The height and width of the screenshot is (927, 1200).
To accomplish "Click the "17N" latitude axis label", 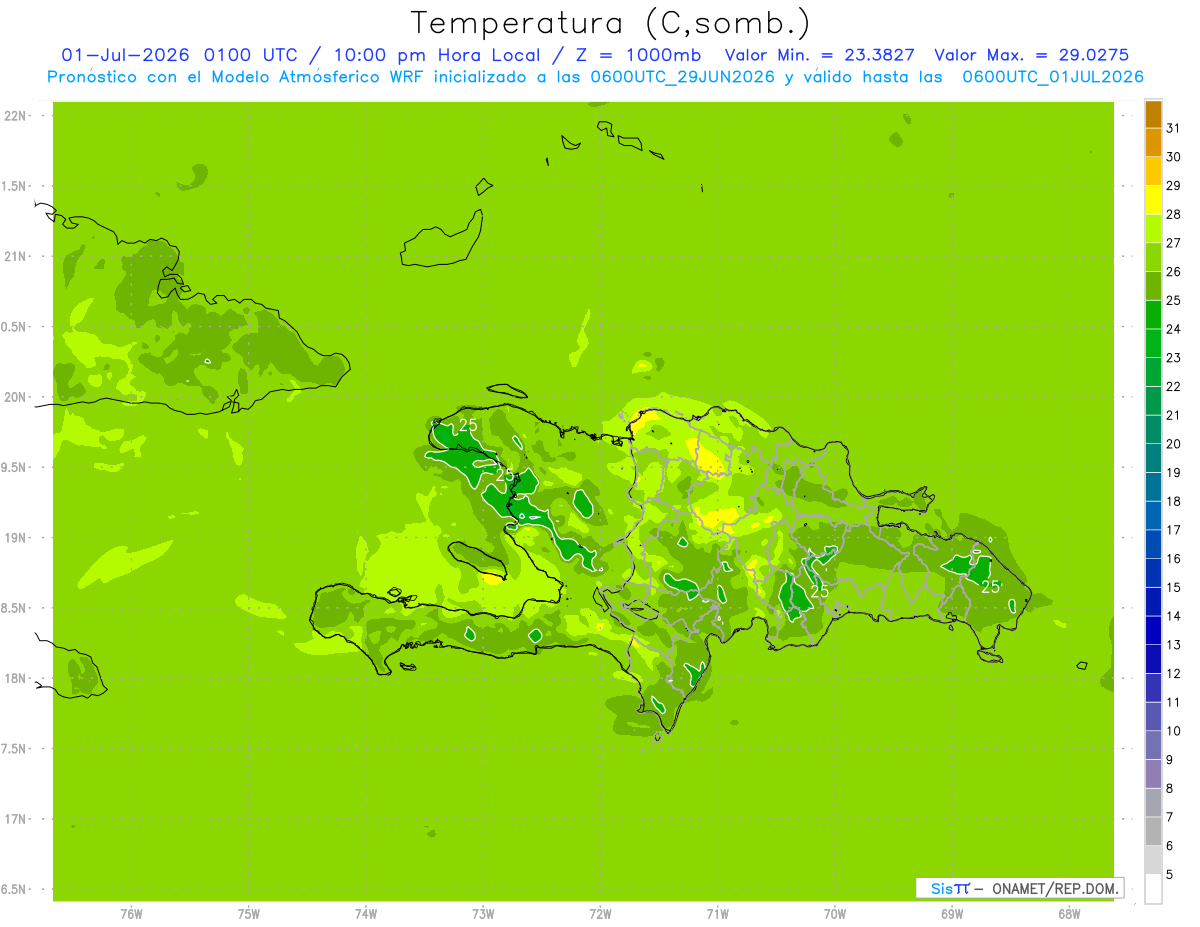I will tap(16, 819).
